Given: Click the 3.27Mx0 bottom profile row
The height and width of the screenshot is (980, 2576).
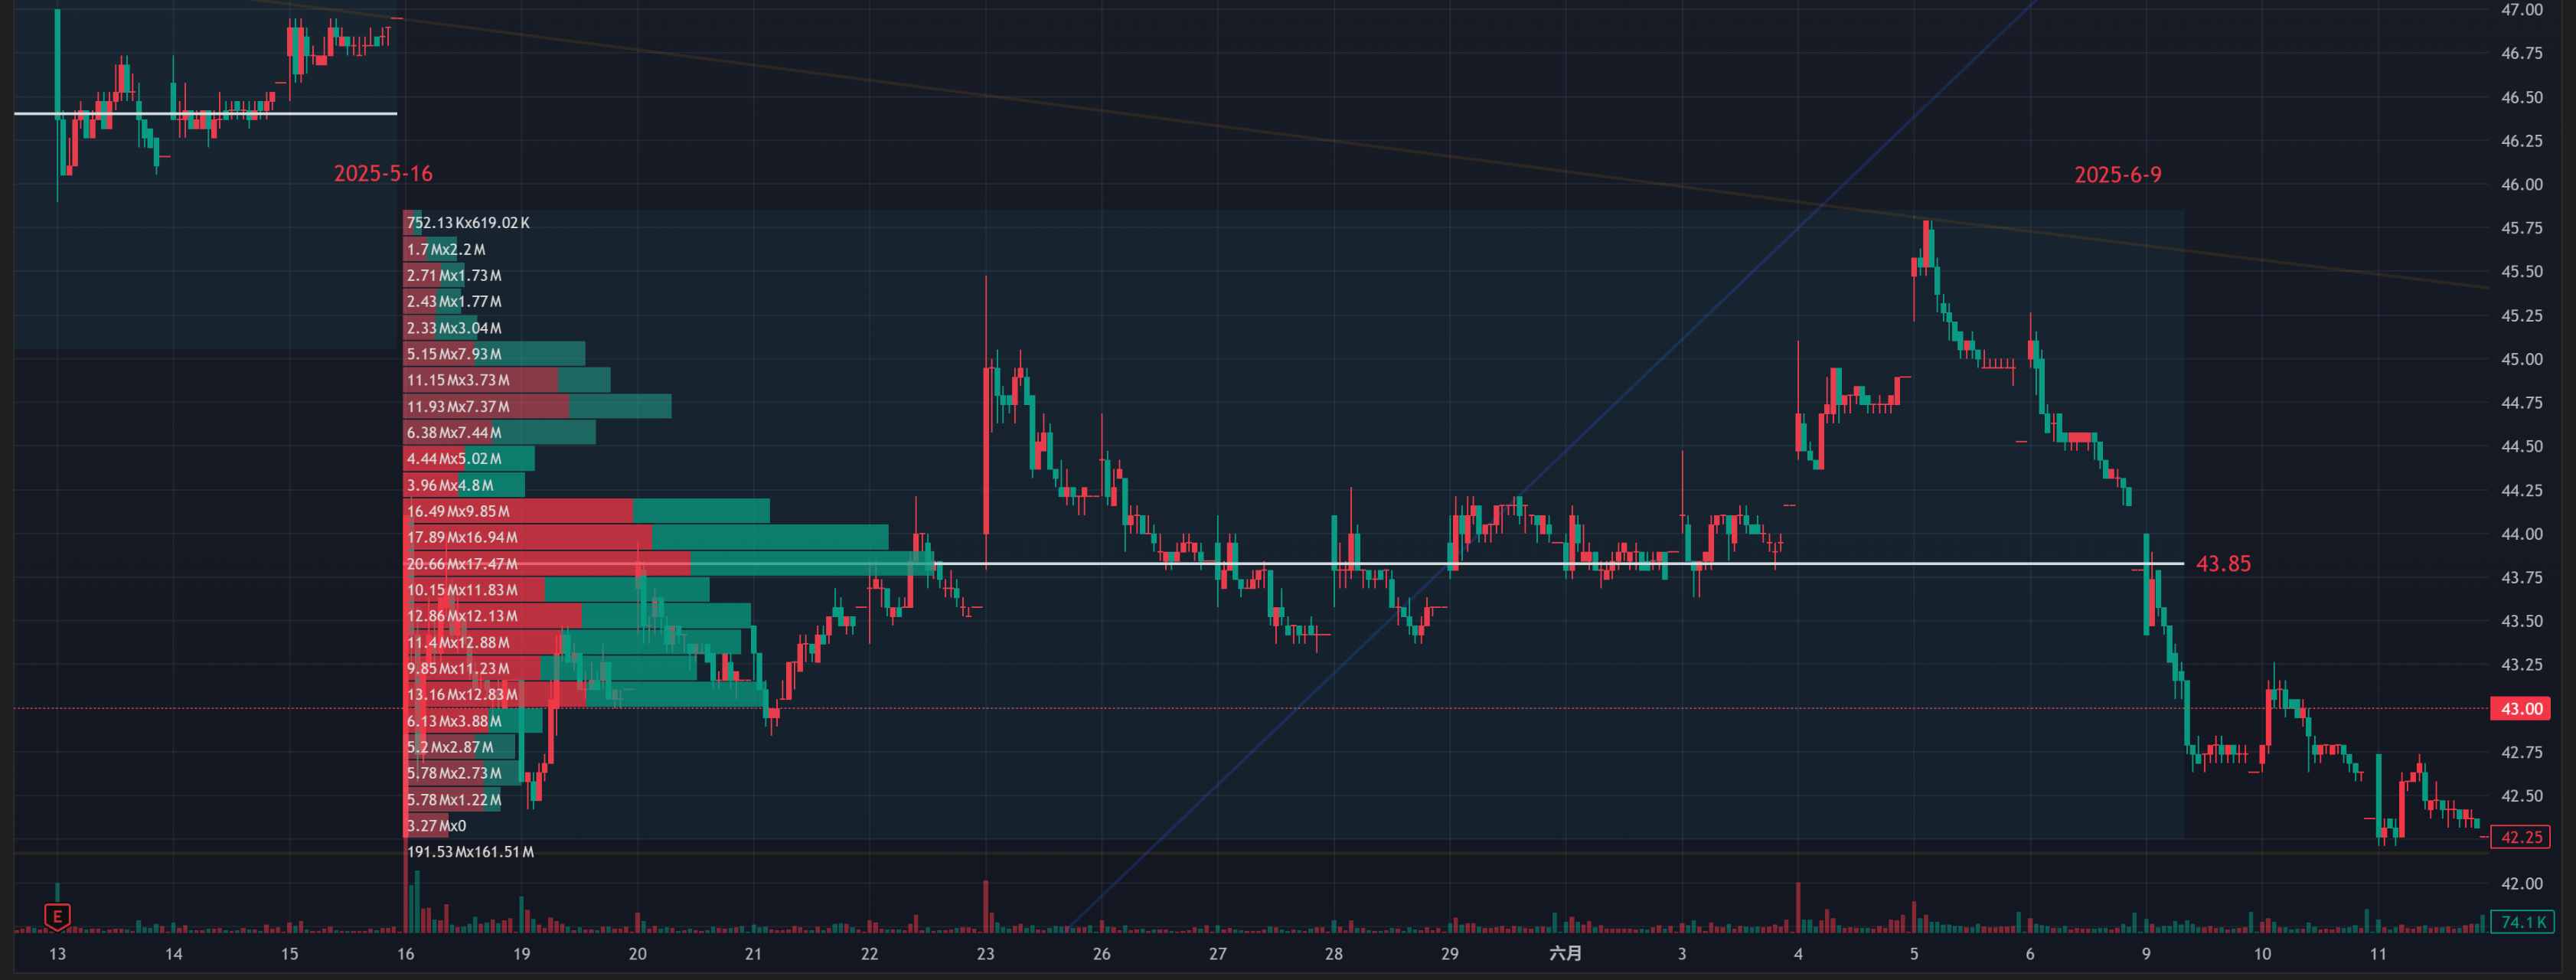Looking at the screenshot, I should tap(436, 826).
